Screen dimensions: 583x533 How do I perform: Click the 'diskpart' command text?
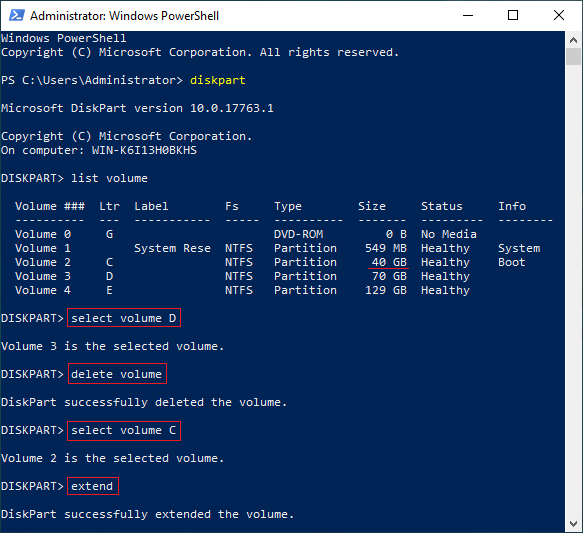(x=218, y=80)
